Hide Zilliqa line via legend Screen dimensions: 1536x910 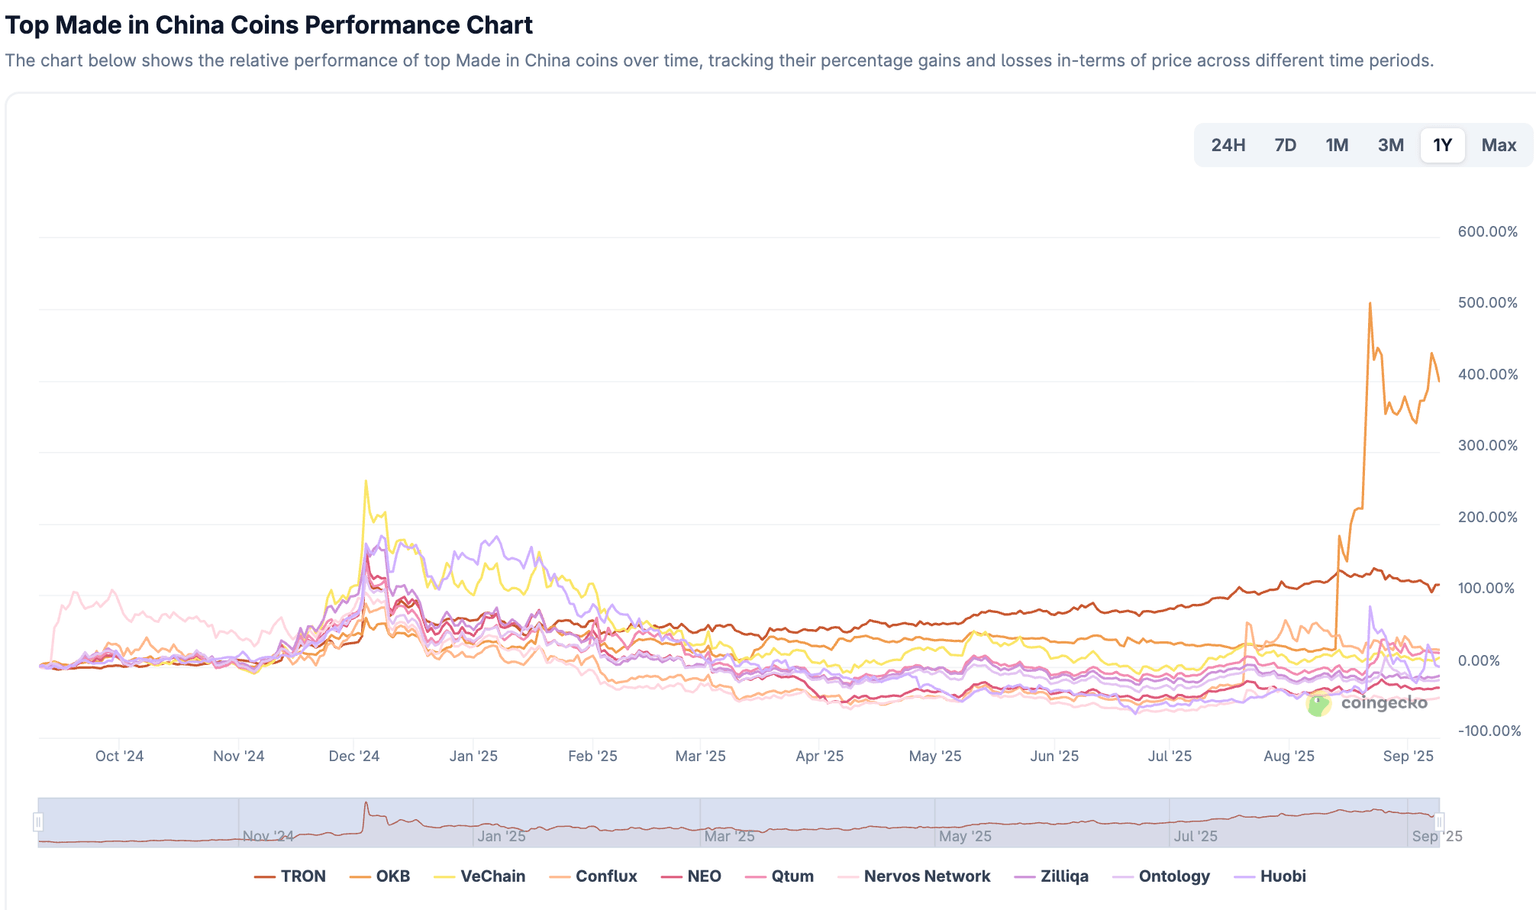(1052, 876)
